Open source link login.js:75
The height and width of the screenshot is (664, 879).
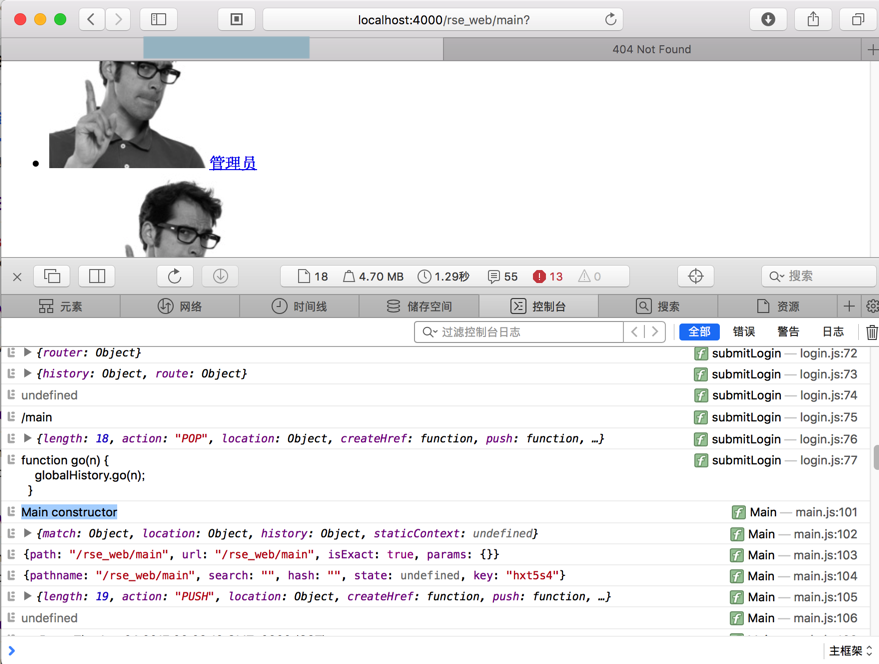(829, 417)
